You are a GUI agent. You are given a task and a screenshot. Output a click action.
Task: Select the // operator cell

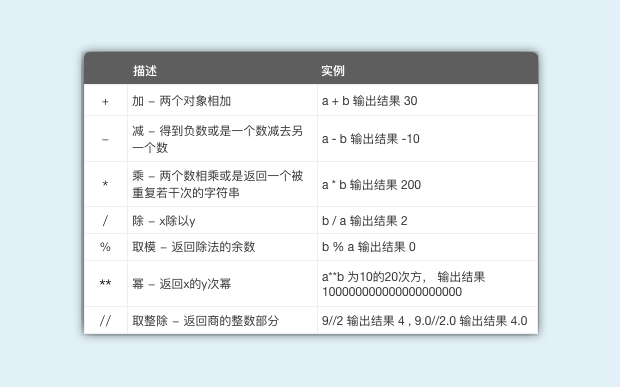coord(105,321)
